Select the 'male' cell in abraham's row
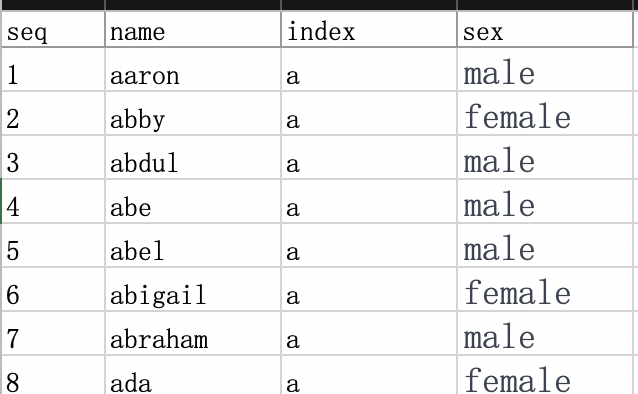Viewport: 638px width, 394px height. click(x=545, y=333)
